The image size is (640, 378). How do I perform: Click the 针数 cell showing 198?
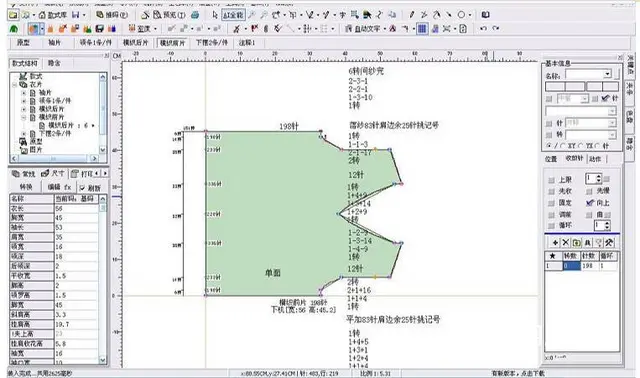point(589,266)
